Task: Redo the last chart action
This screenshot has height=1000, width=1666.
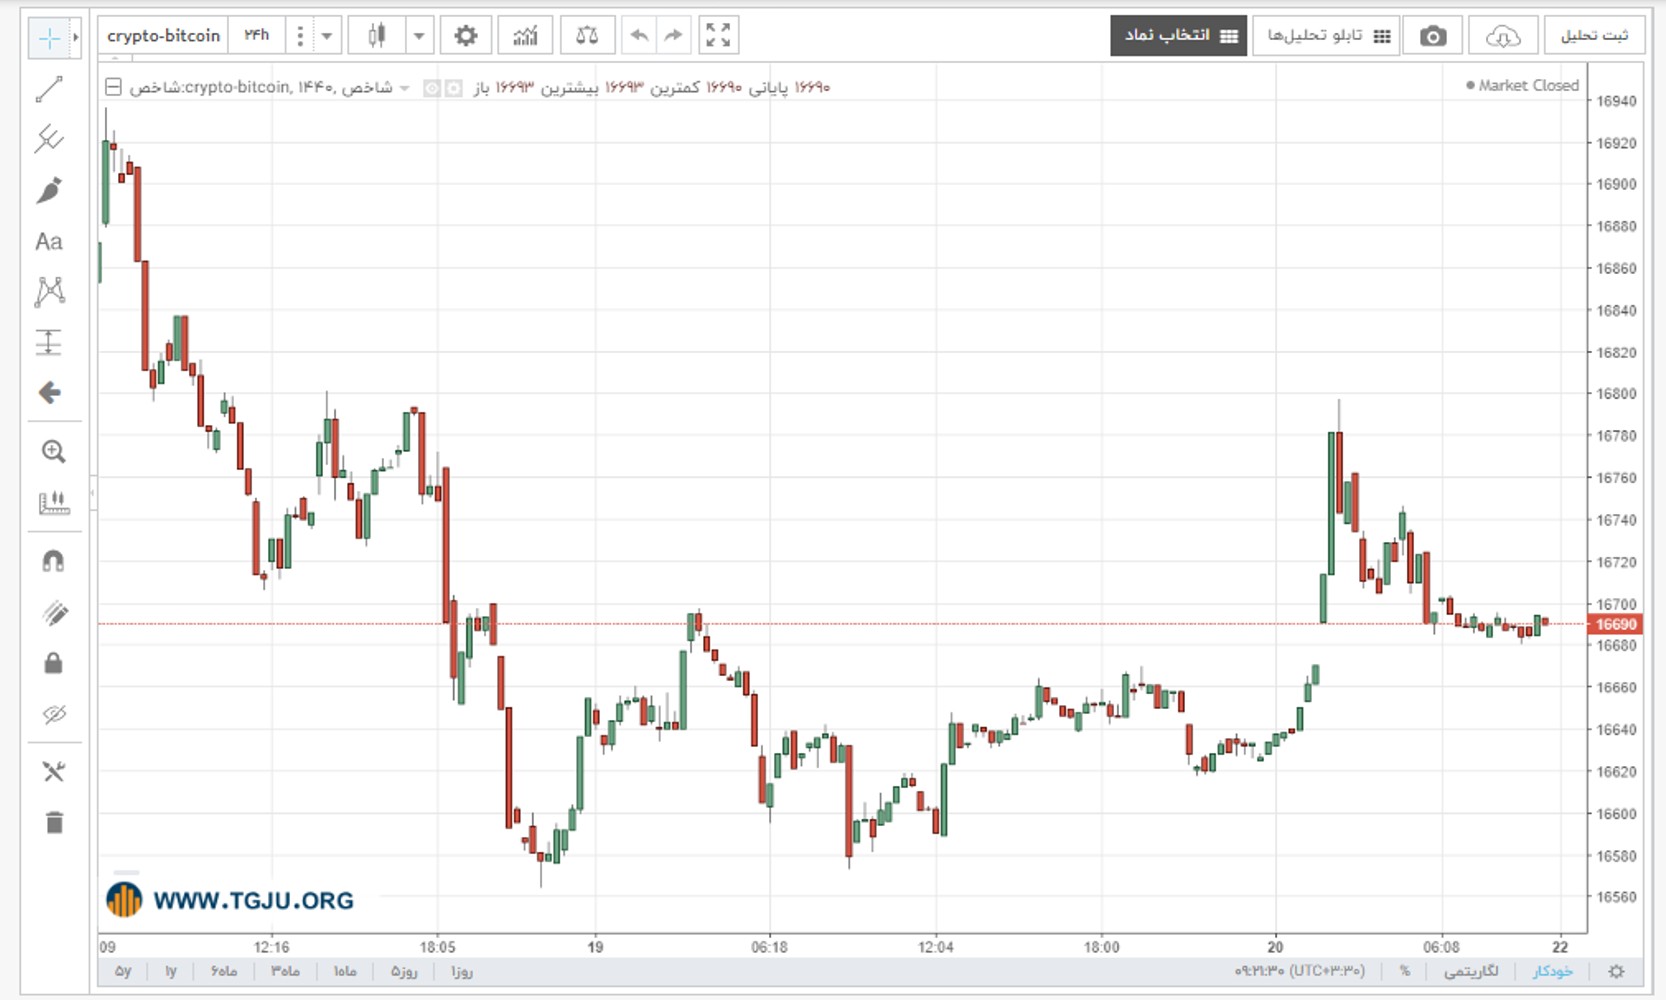Action: click(673, 36)
